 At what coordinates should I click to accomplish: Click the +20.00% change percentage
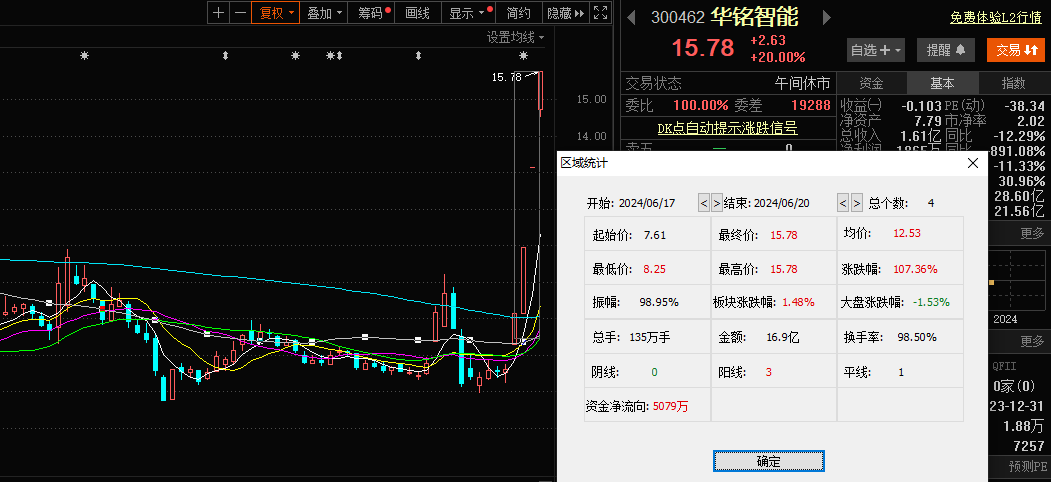point(778,58)
